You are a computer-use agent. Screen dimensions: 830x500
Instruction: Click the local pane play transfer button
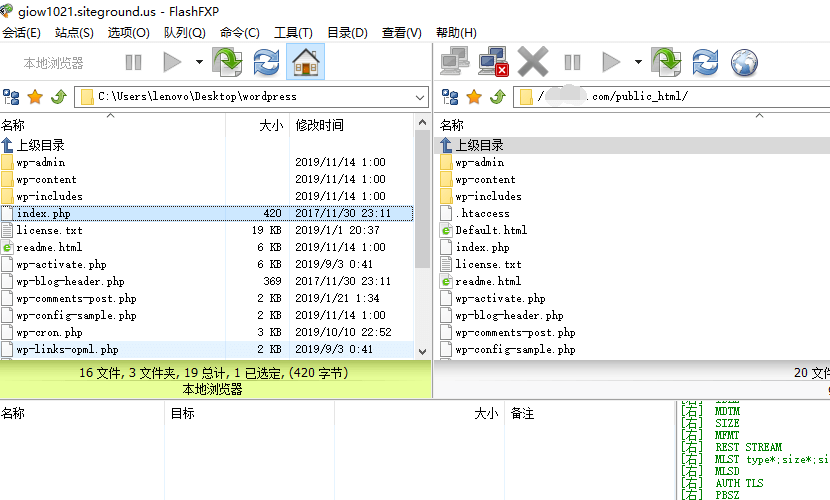[x=172, y=62]
